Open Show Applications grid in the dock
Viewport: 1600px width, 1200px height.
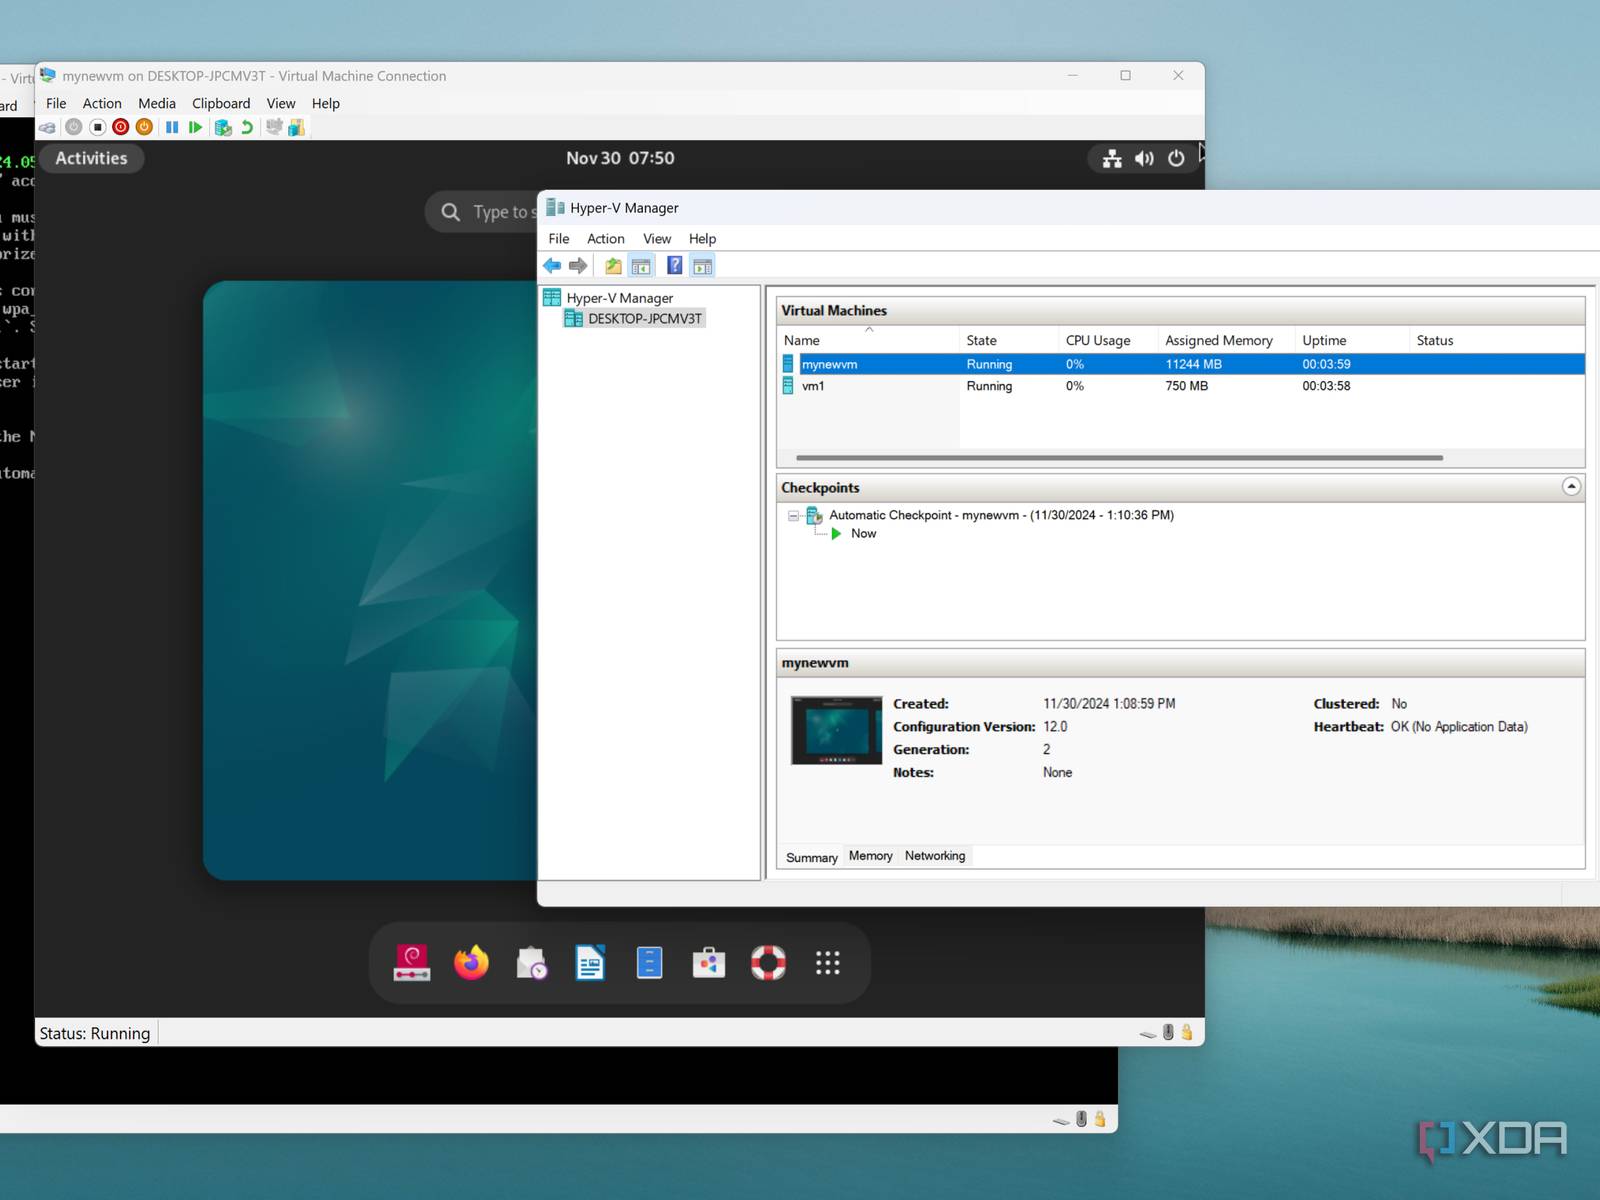[827, 963]
